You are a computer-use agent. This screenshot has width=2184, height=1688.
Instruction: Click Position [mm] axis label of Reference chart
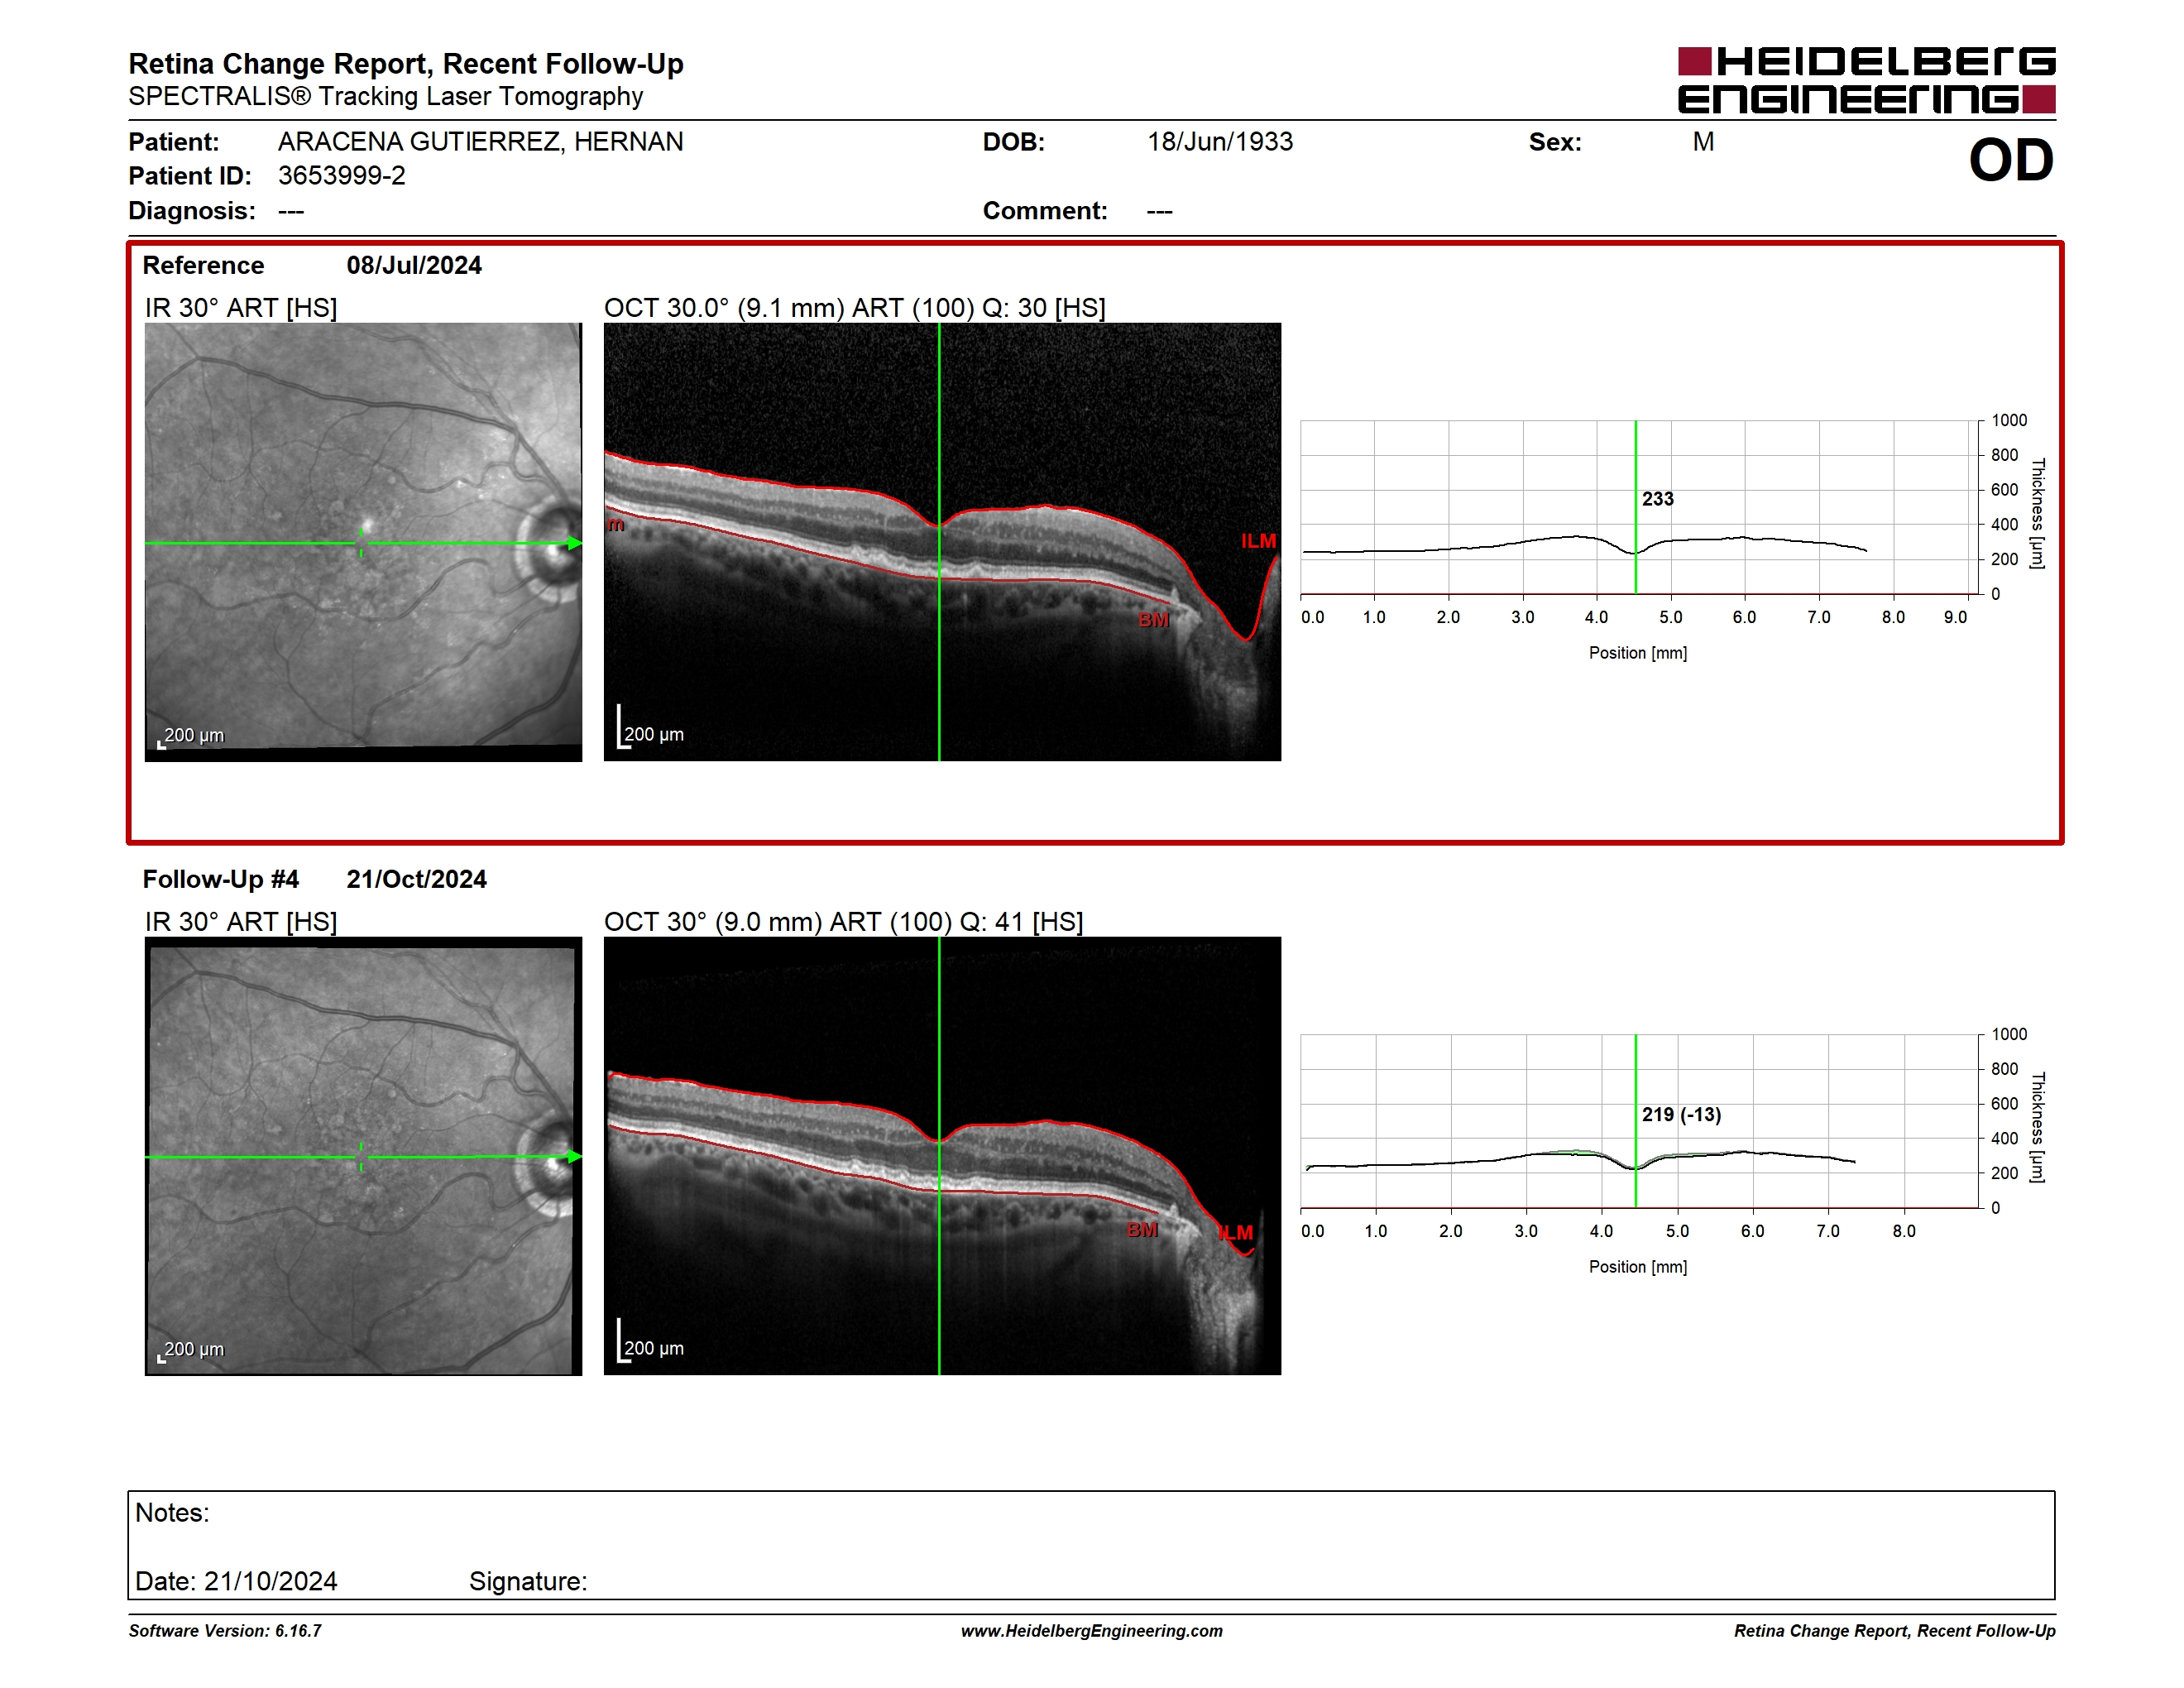click(x=1638, y=653)
